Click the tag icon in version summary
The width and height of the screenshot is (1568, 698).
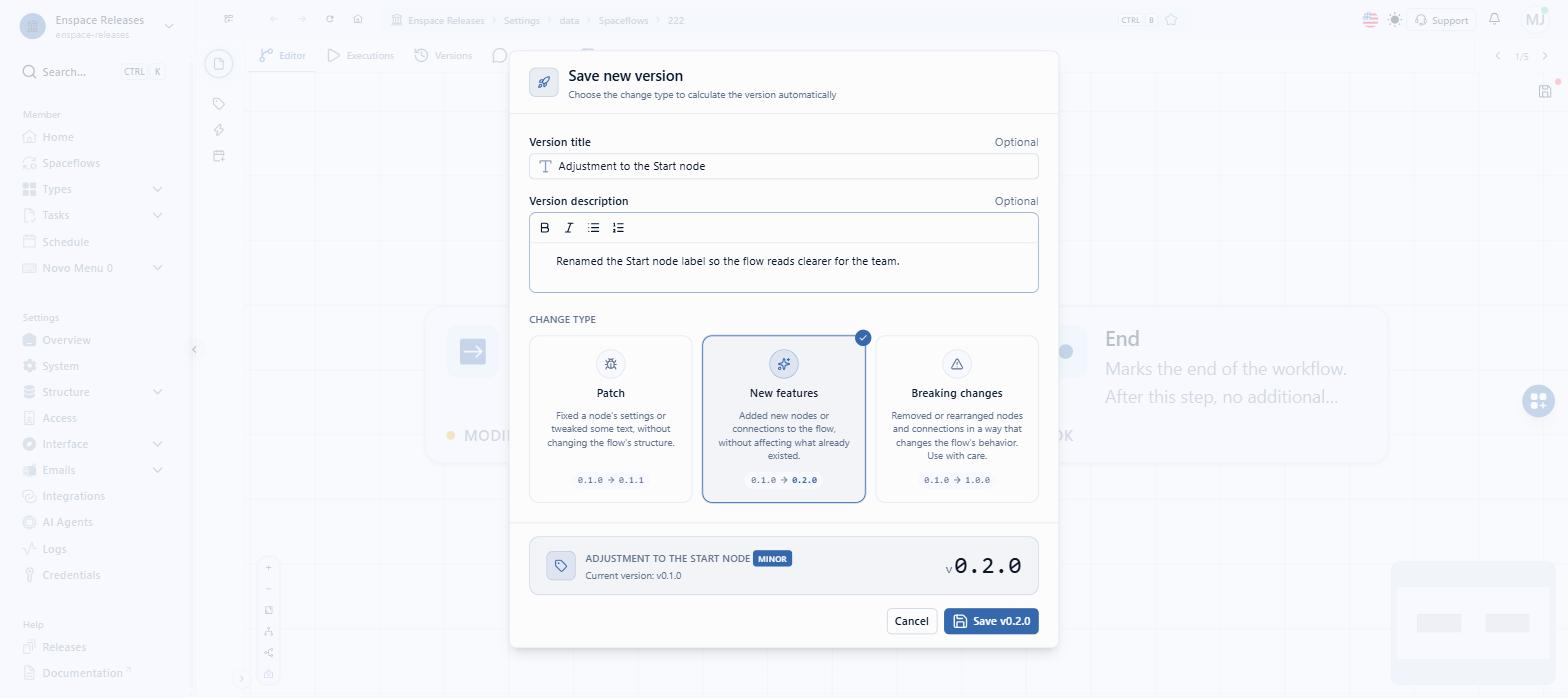click(x=561, y=566)
